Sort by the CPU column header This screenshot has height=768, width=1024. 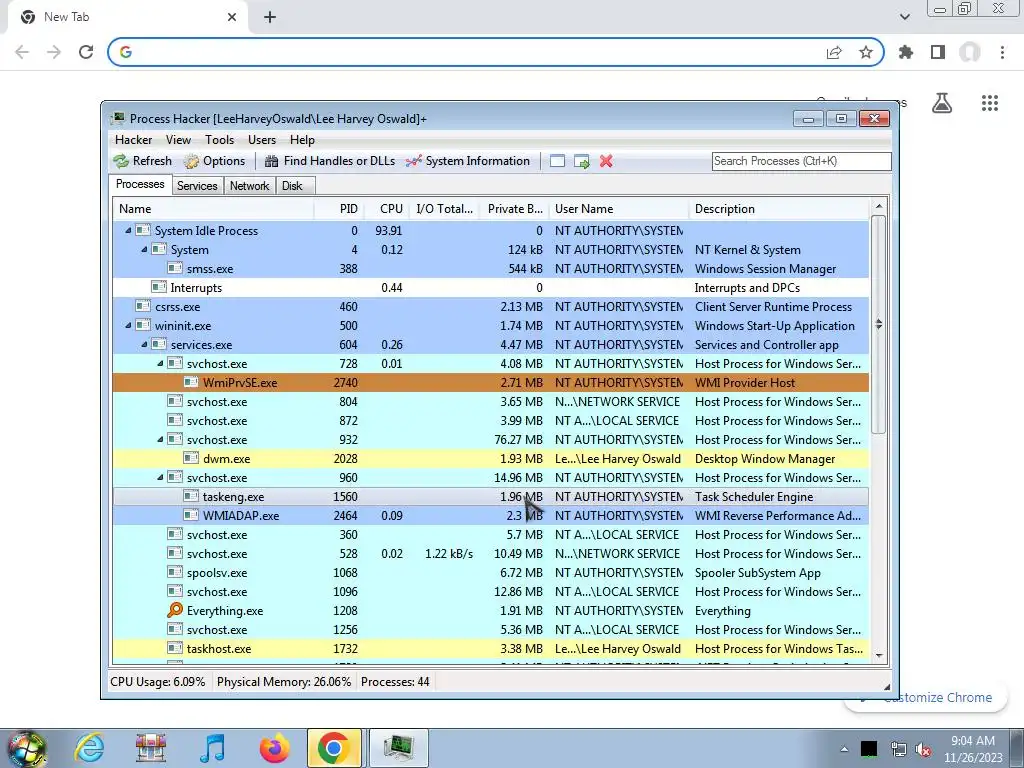pyautogui.click(x=386, y=209)
